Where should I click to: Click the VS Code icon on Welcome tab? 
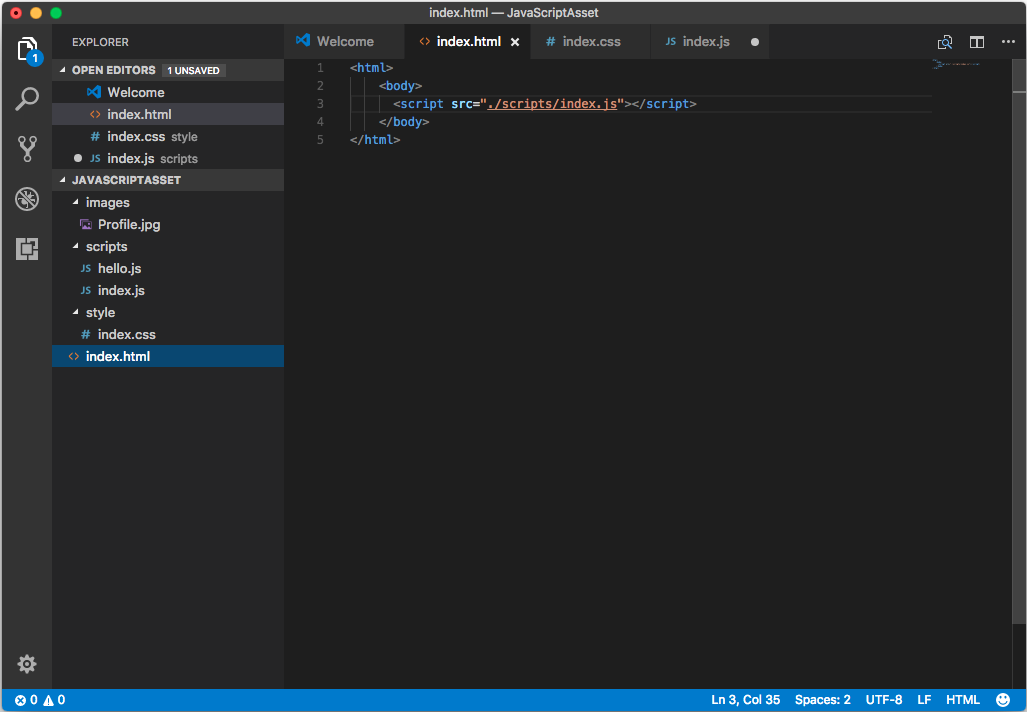coord(303,41)
